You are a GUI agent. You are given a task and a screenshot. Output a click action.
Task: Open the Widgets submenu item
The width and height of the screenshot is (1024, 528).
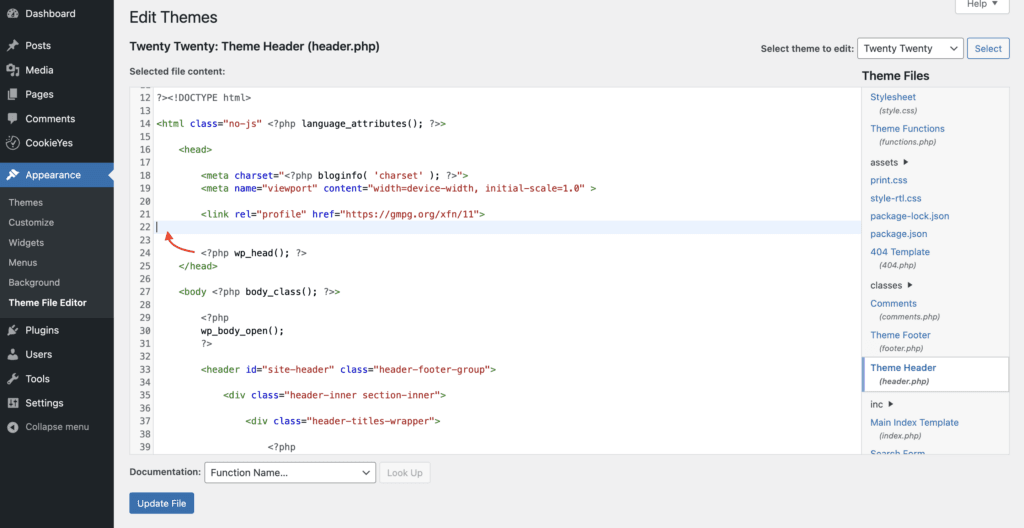[26, 242]
